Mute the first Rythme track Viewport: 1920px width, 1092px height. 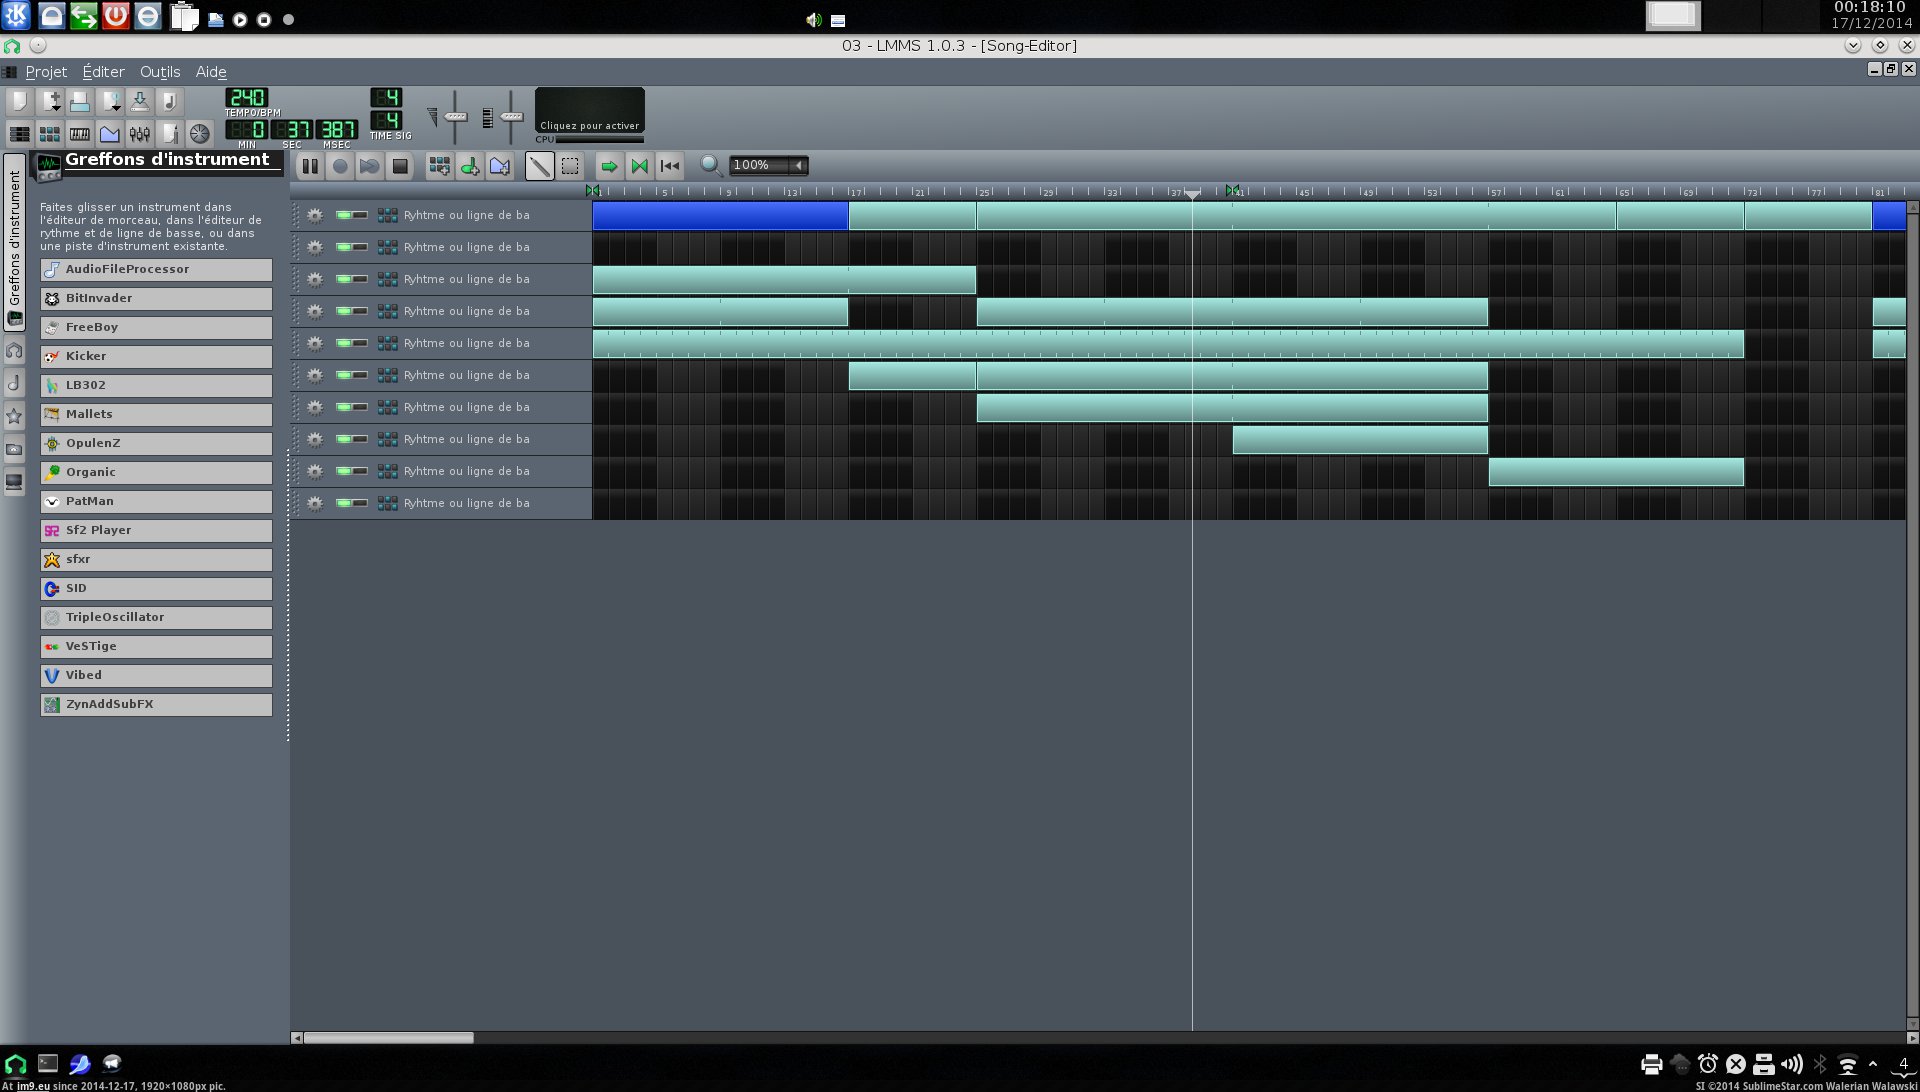coord(344,215)
